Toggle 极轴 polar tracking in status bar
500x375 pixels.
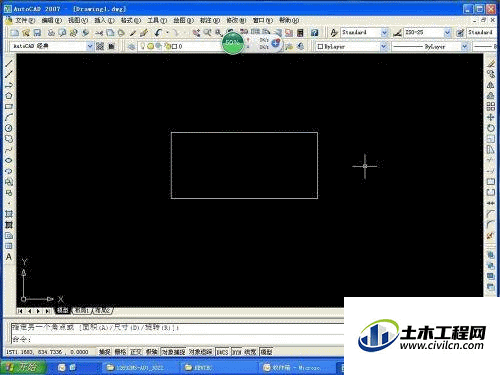coord(152,352)
